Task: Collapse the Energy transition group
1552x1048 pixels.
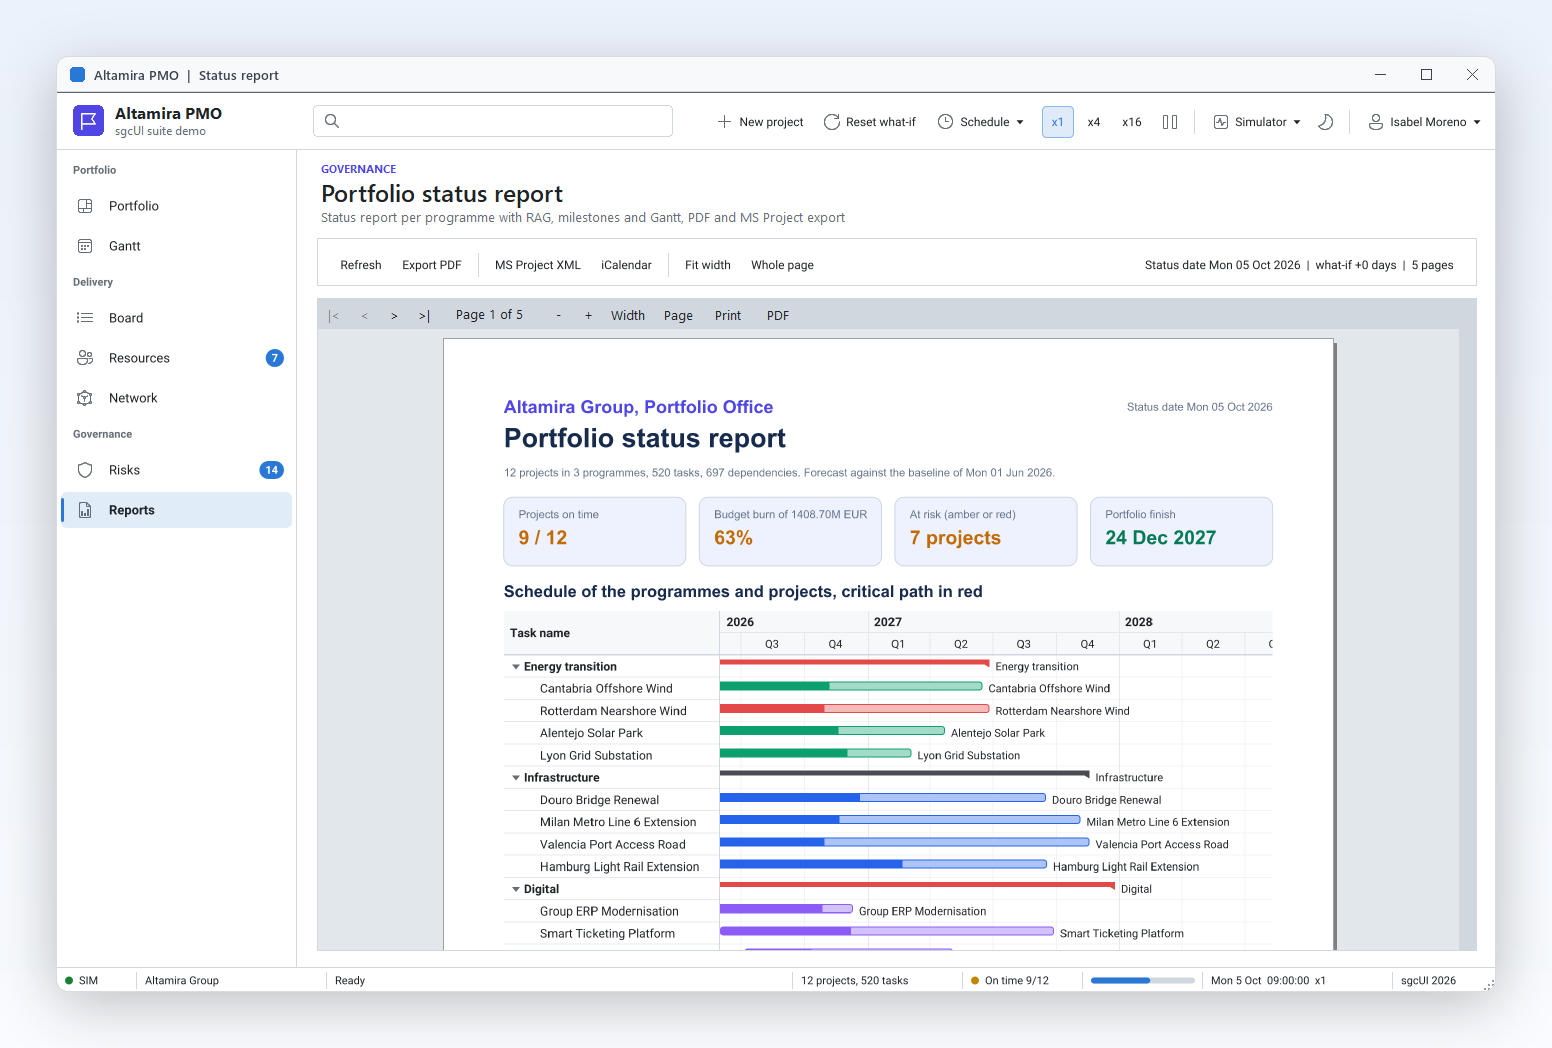Action: click(516, 667)
